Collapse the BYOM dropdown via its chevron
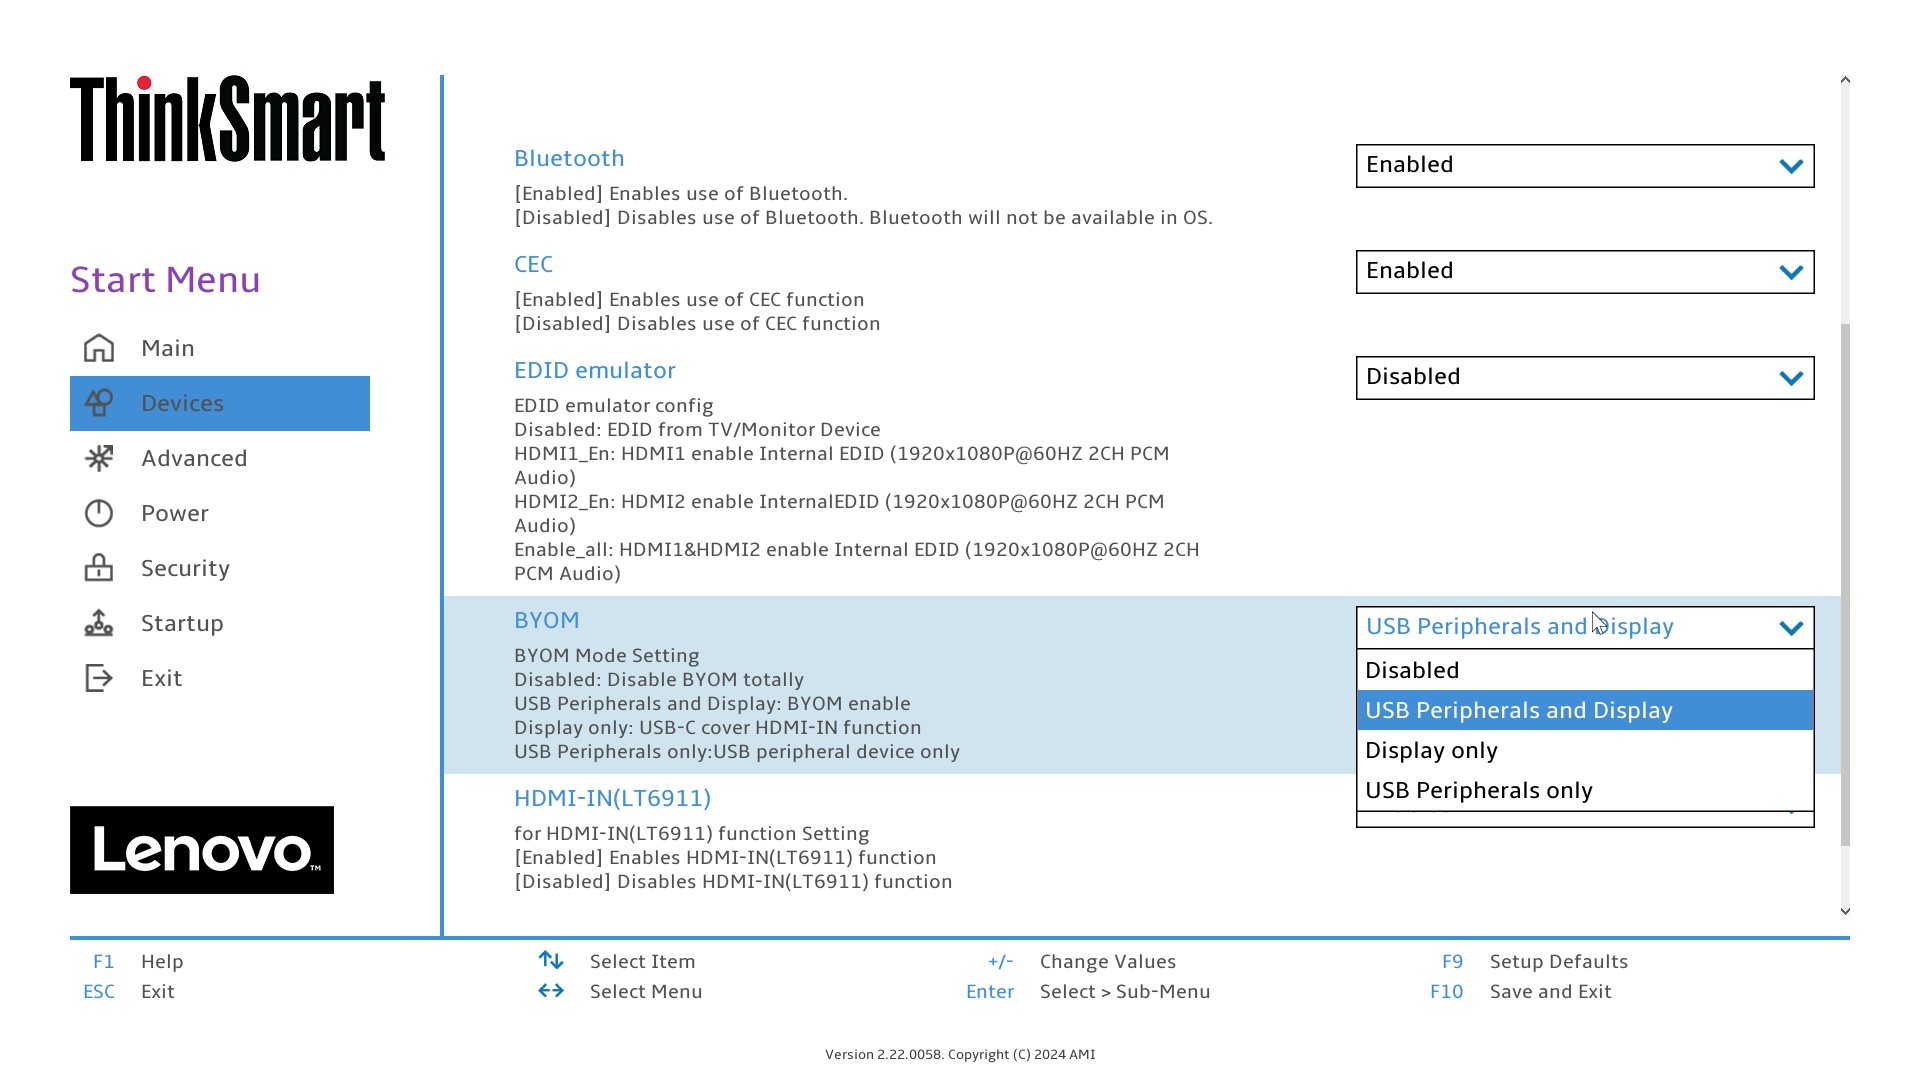The height and width of the screenshot is (1080, 1920). 1790,628
